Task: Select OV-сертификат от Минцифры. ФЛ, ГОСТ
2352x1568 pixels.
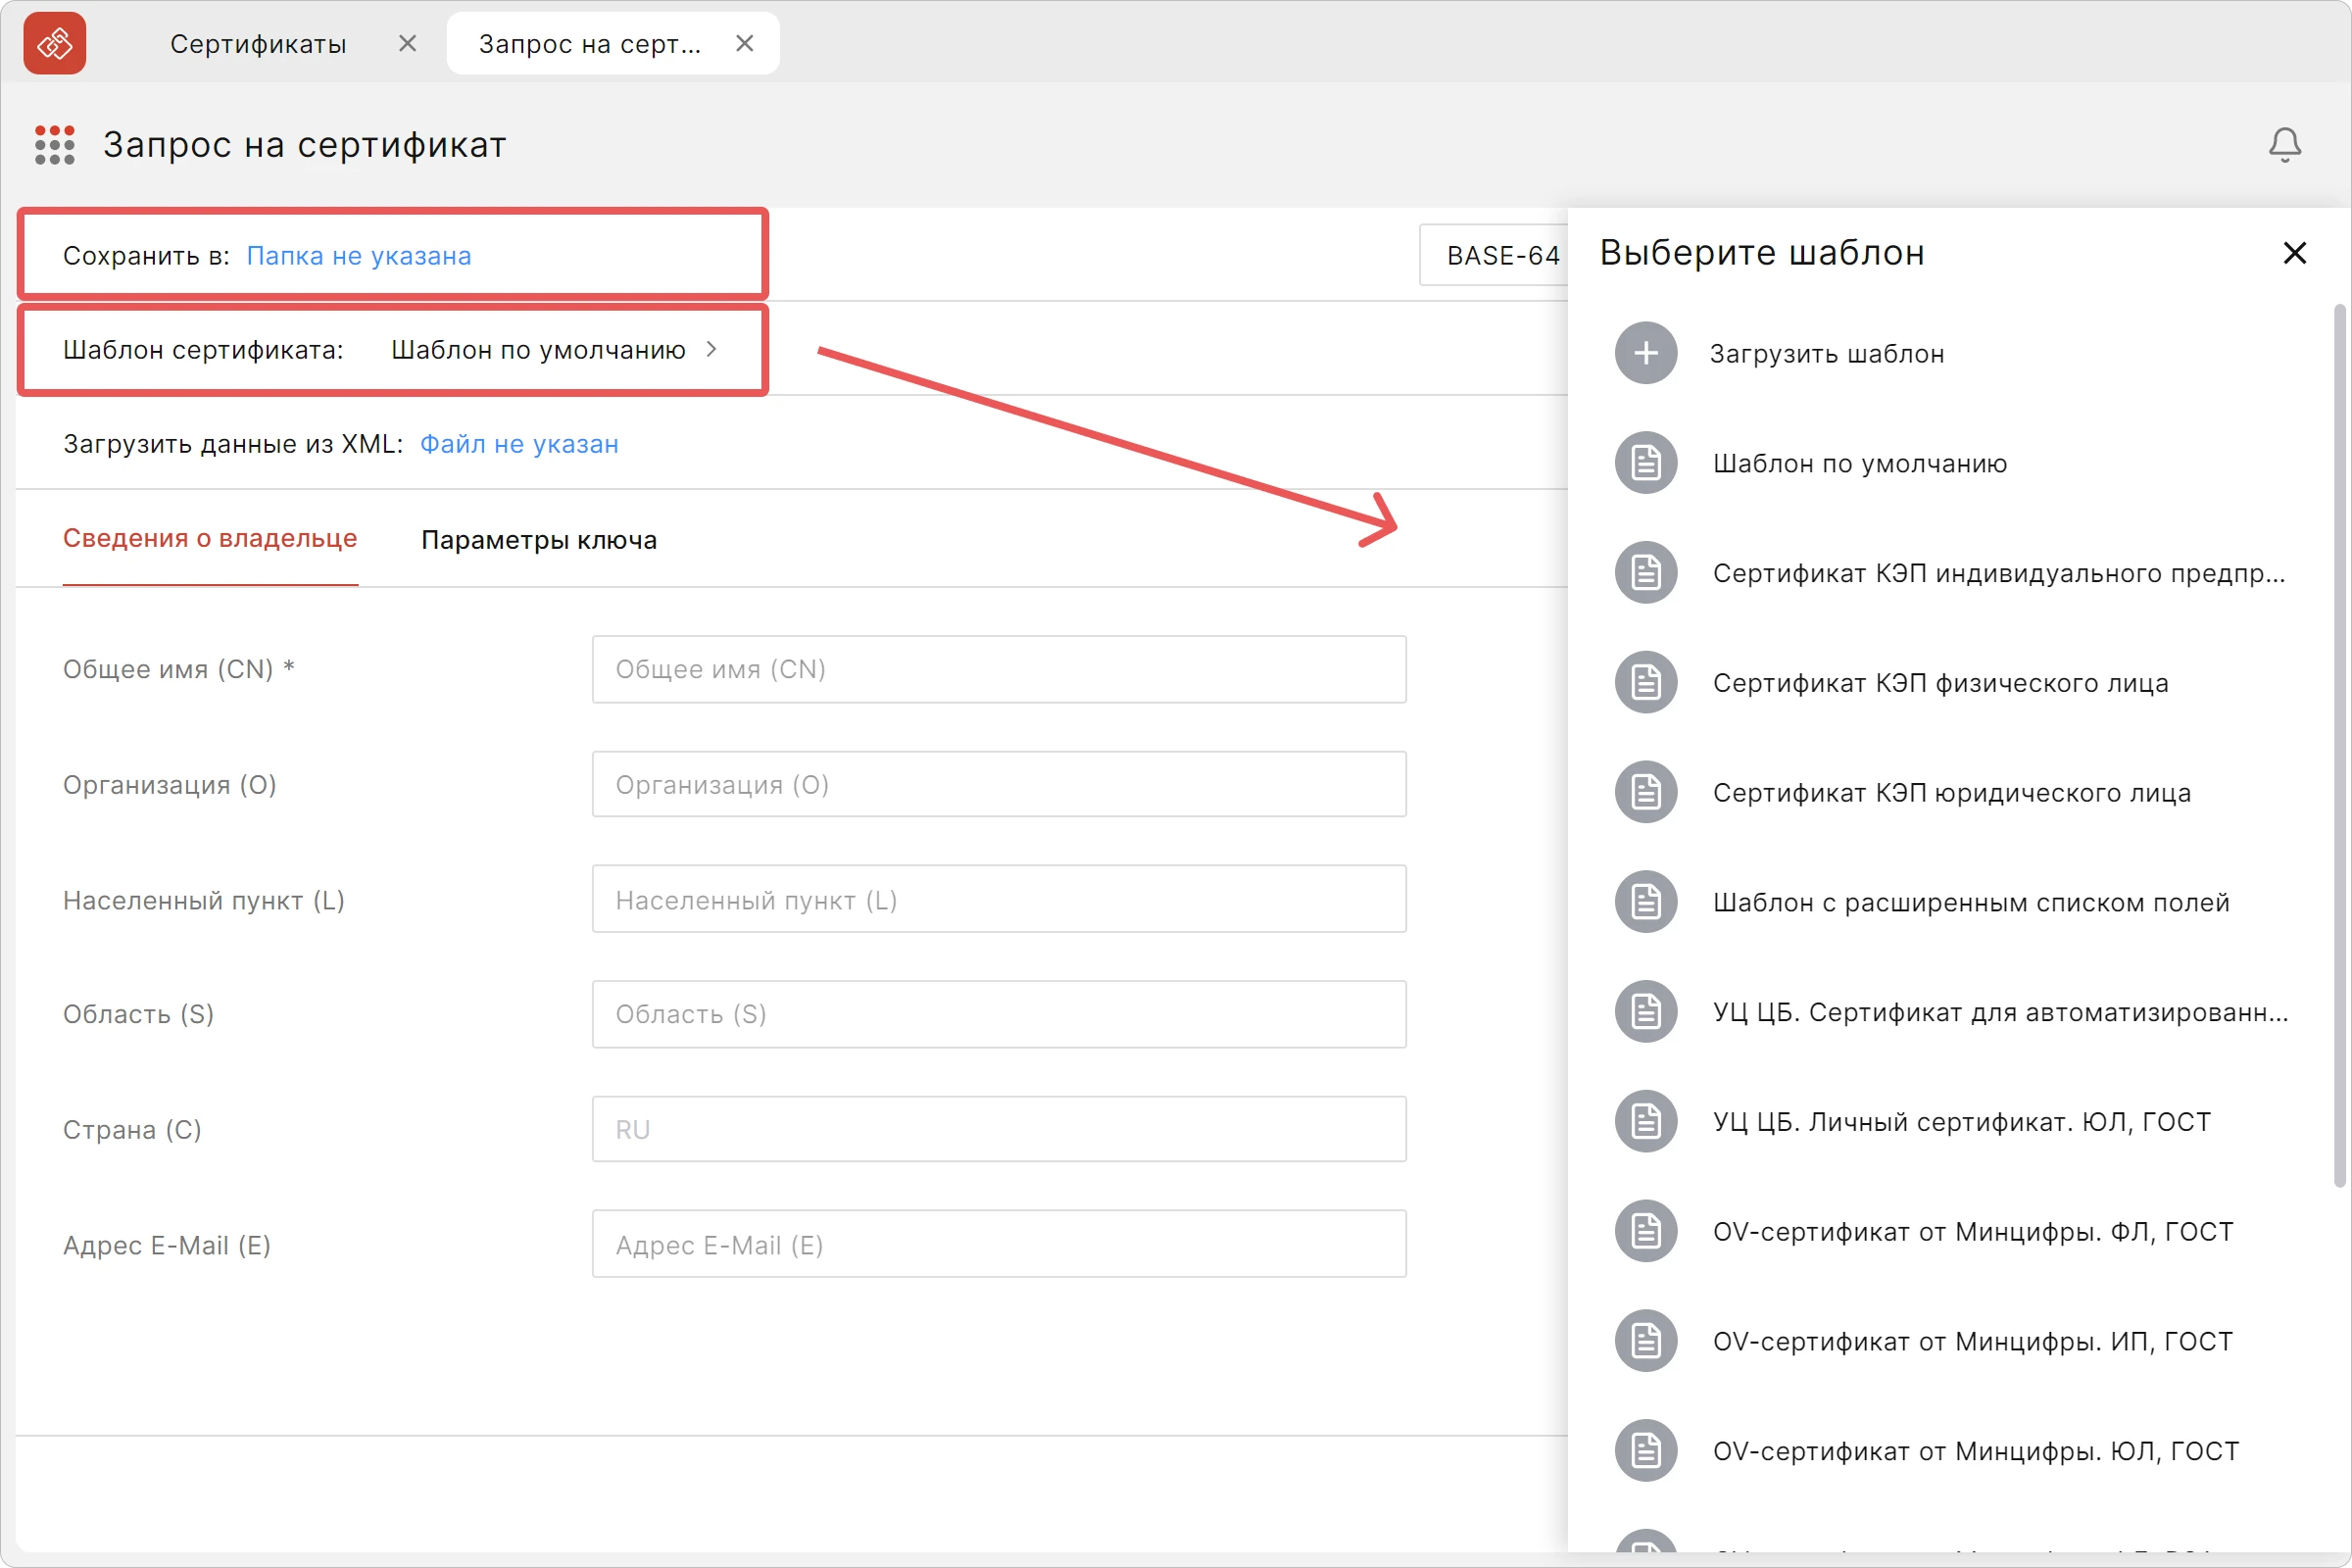Action: (x=1972, y=1232)
